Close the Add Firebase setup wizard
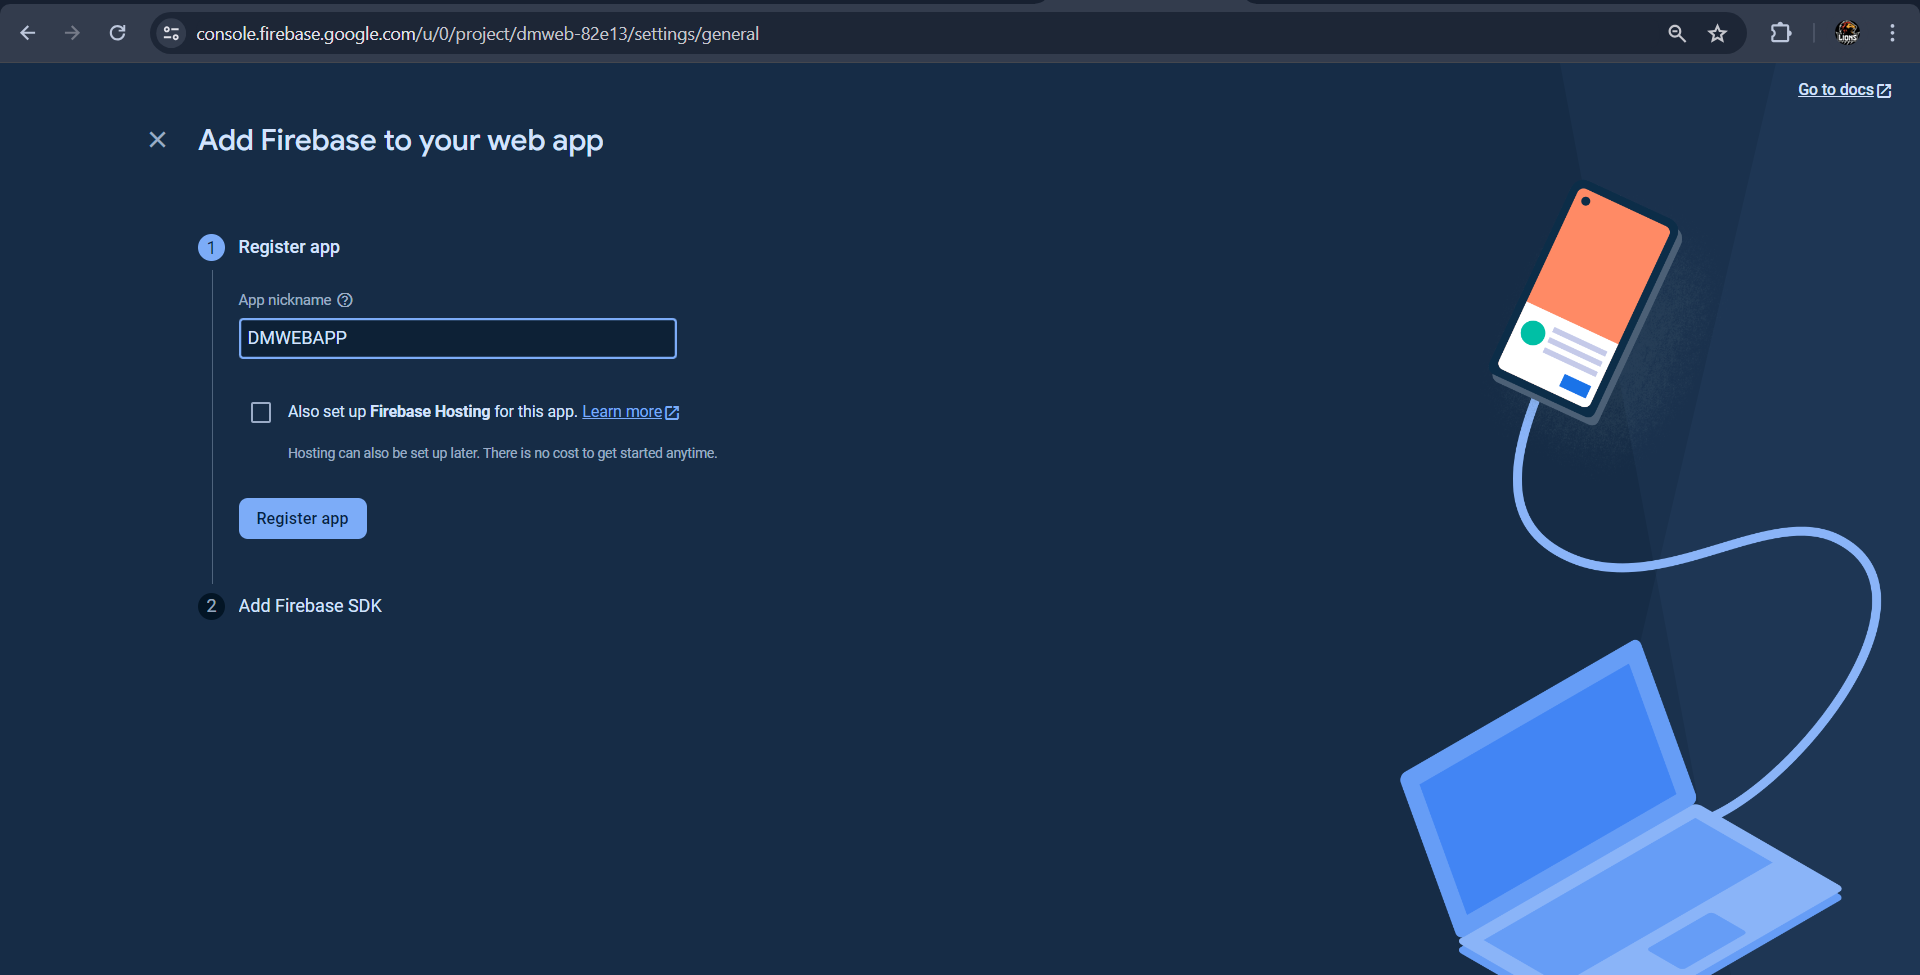 tap(157, 140)
